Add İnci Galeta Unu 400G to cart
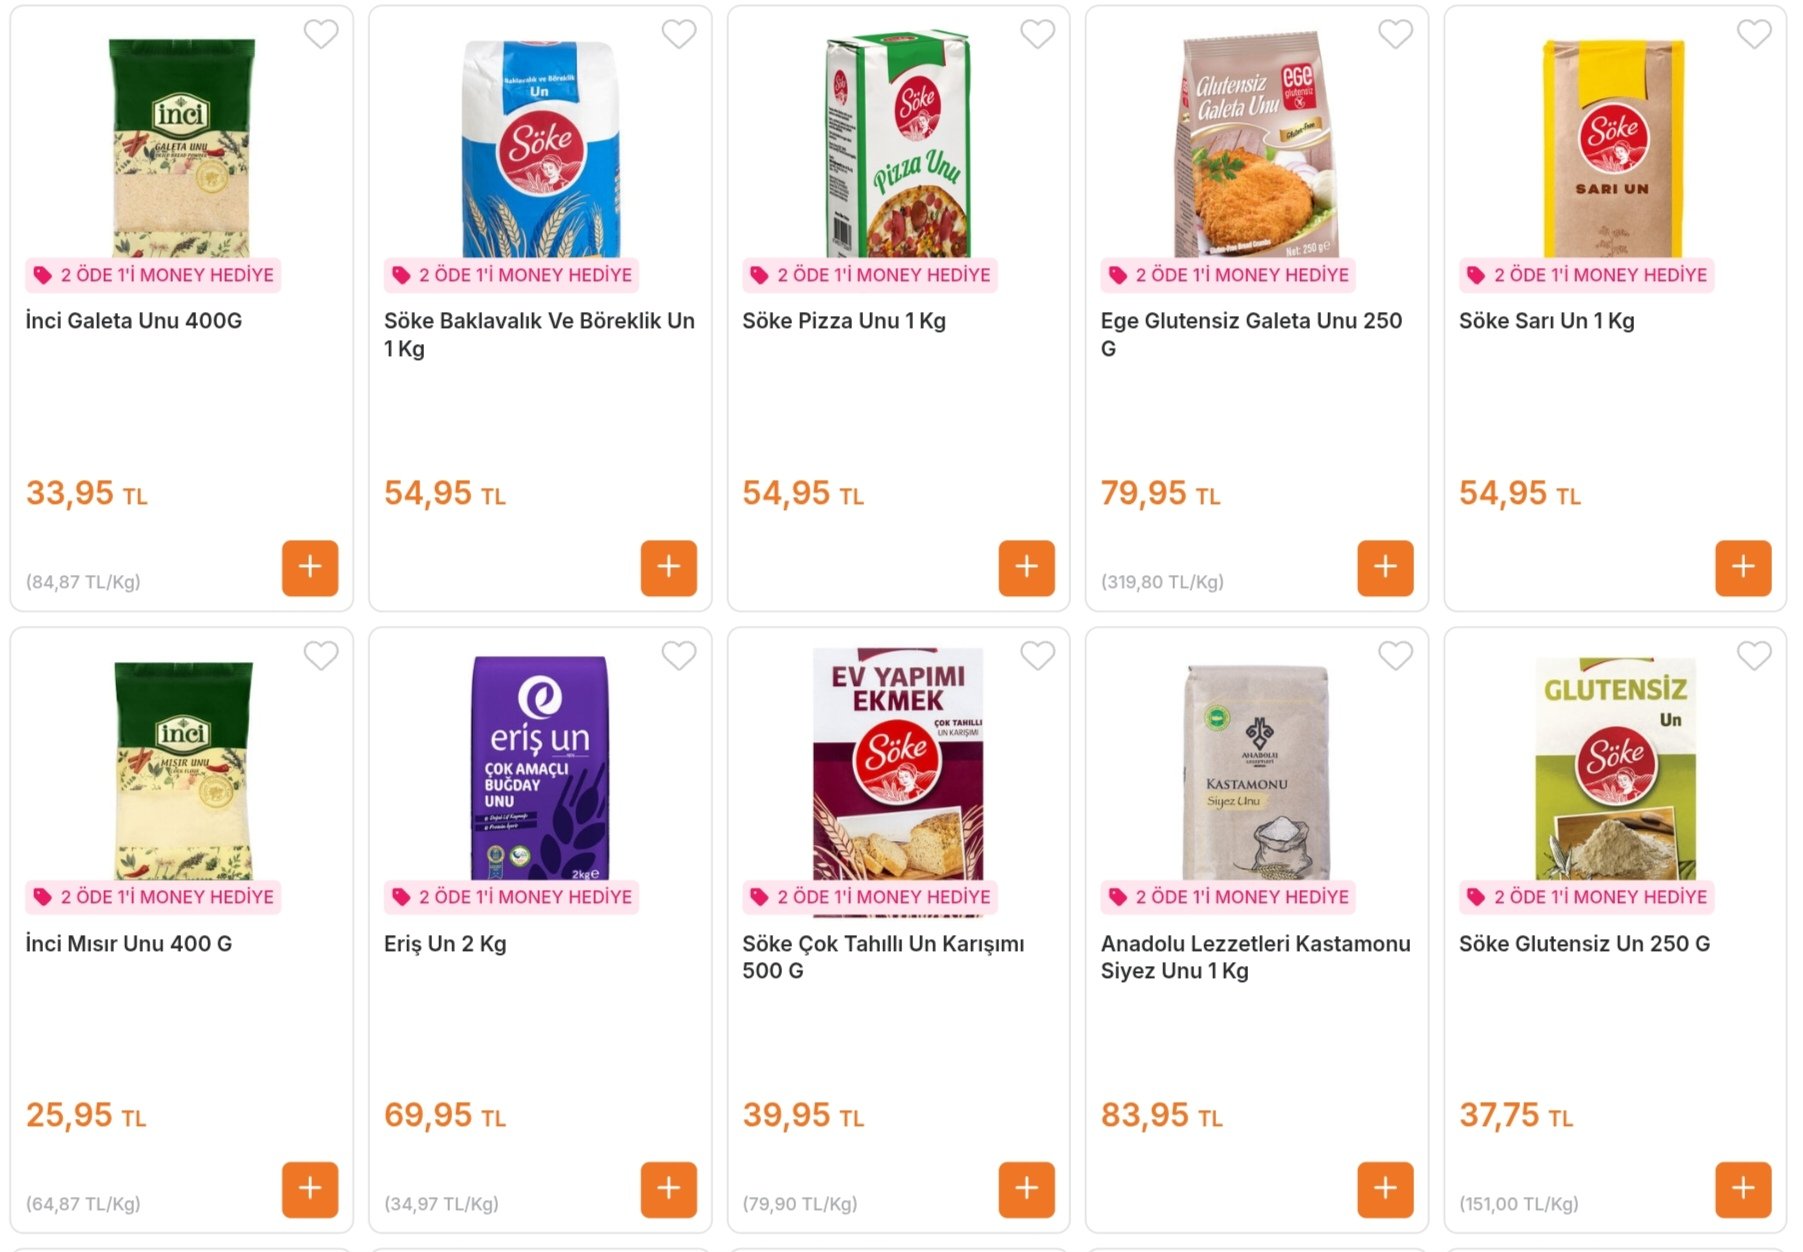Image resolution: width=1803 pixels, height=1252 pixels. coord(310,568)
